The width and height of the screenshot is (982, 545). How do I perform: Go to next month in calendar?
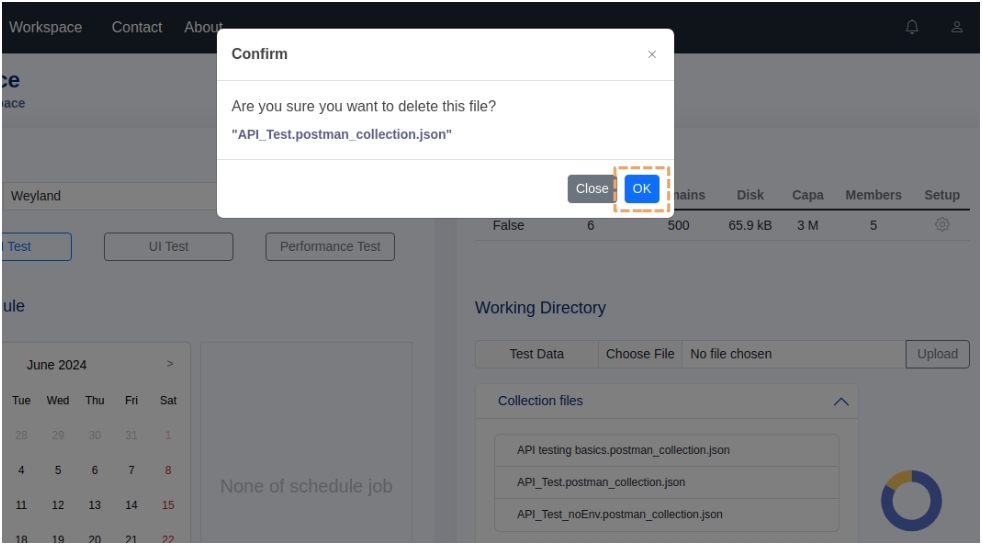point(170,365)
